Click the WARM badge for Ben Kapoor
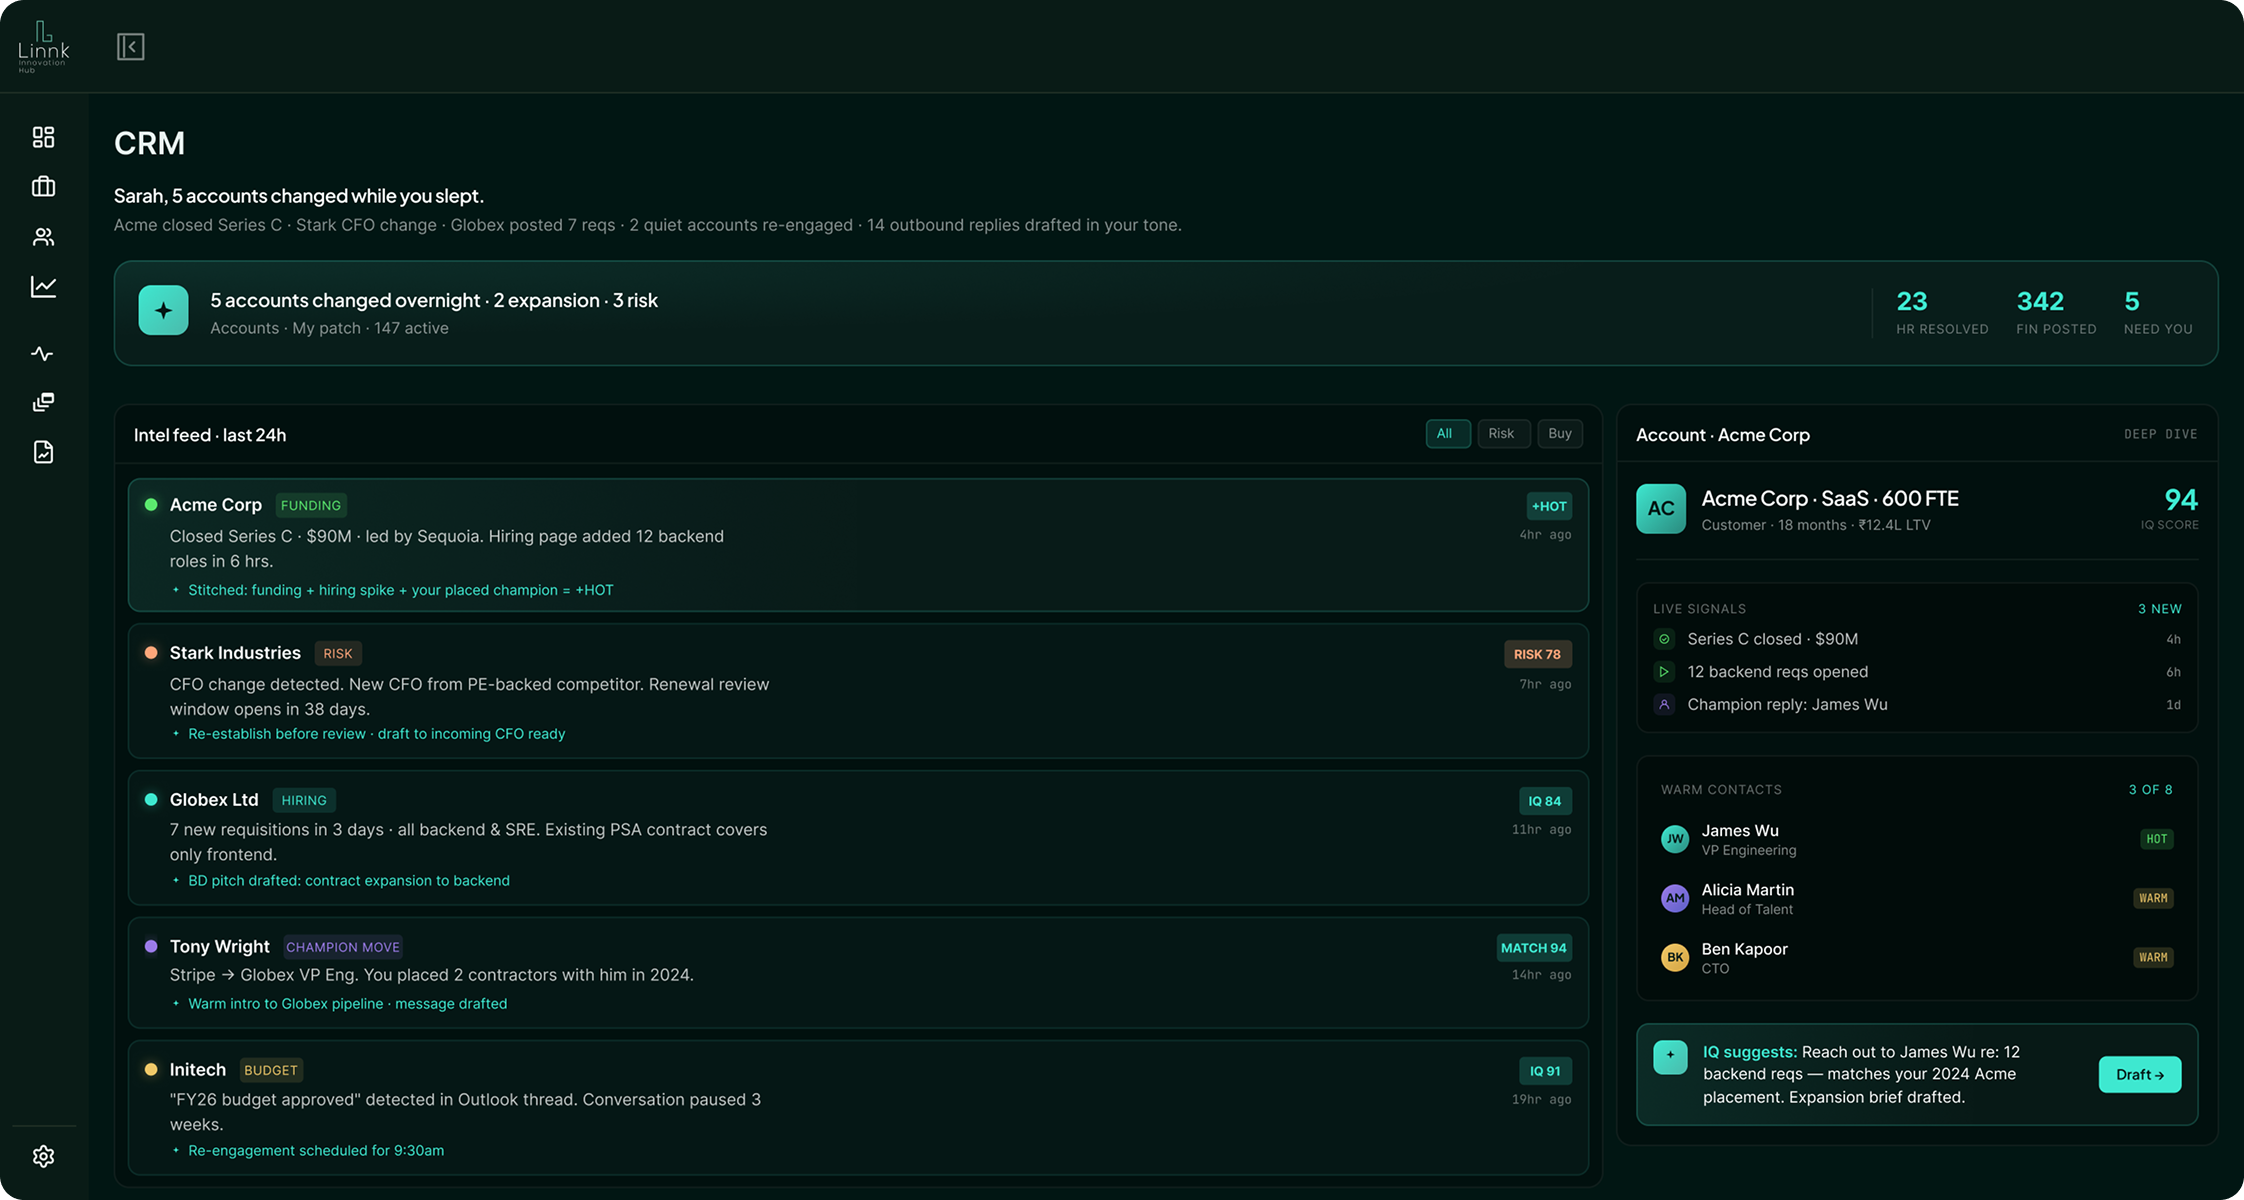 pyautogui.click(x=2153, y=957)
